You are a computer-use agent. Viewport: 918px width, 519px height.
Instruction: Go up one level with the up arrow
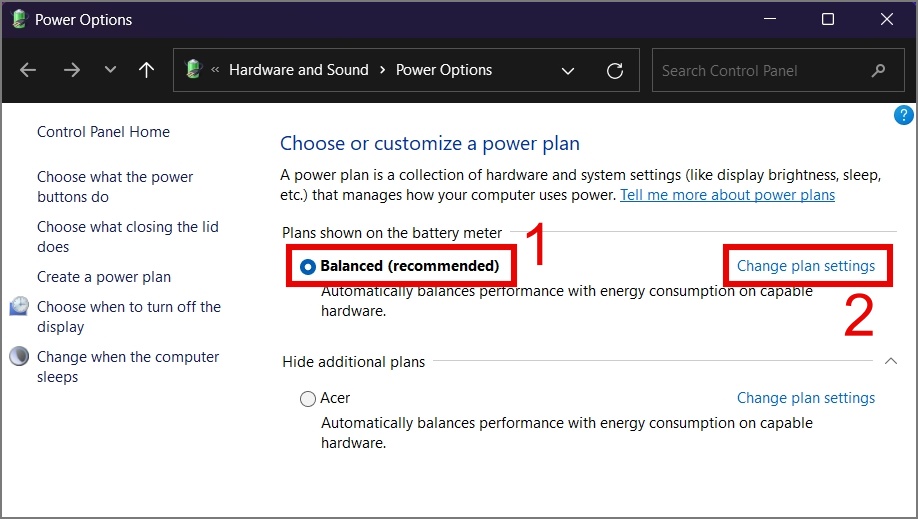pyautogui.click(x=146, y=70)
